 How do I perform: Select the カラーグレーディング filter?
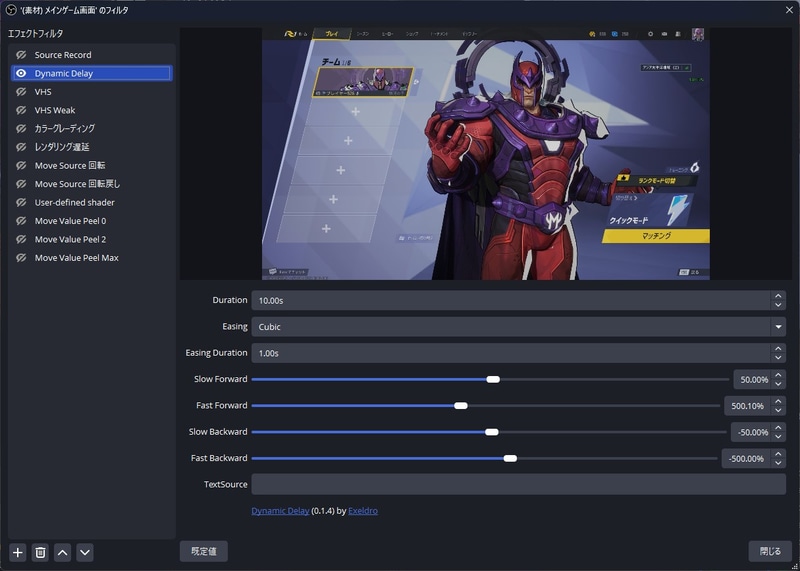point(92,129)
